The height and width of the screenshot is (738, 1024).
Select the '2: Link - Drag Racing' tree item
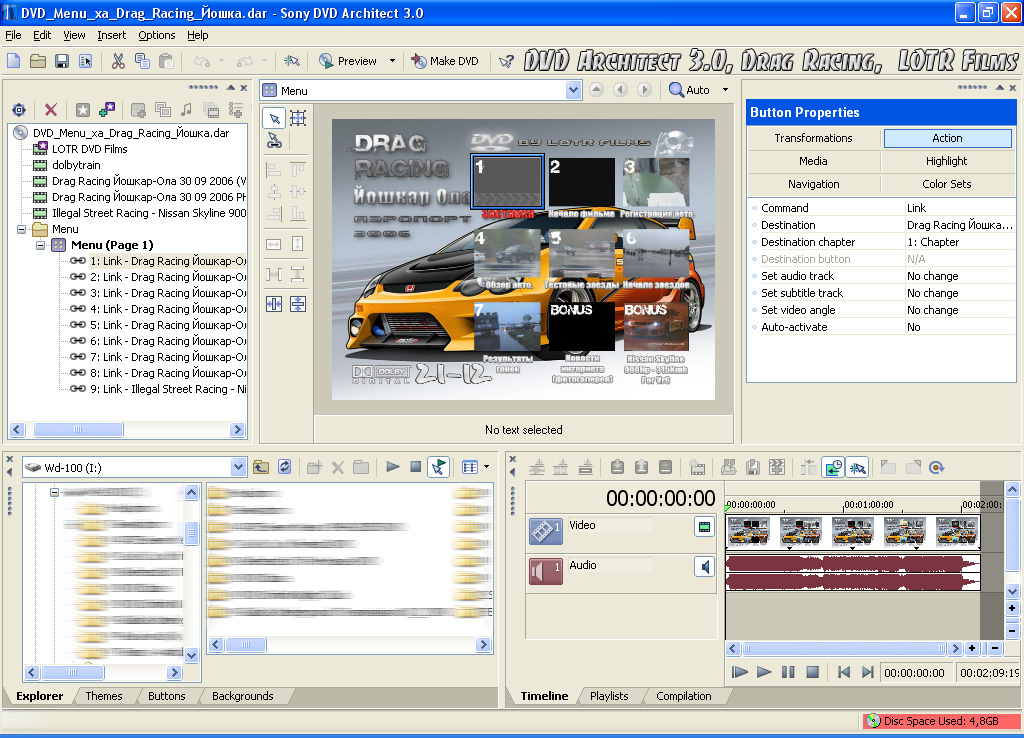(168, 277)
